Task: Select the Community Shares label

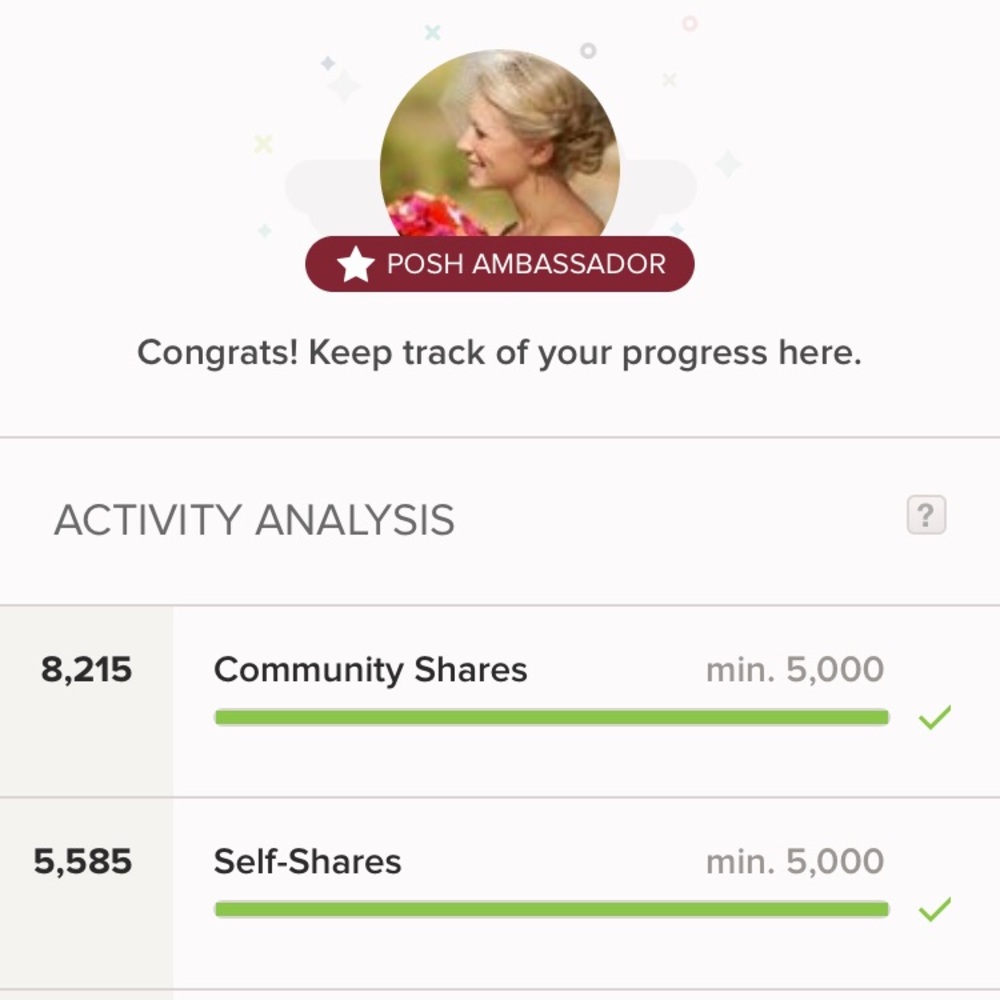Action: pos(370,670)
